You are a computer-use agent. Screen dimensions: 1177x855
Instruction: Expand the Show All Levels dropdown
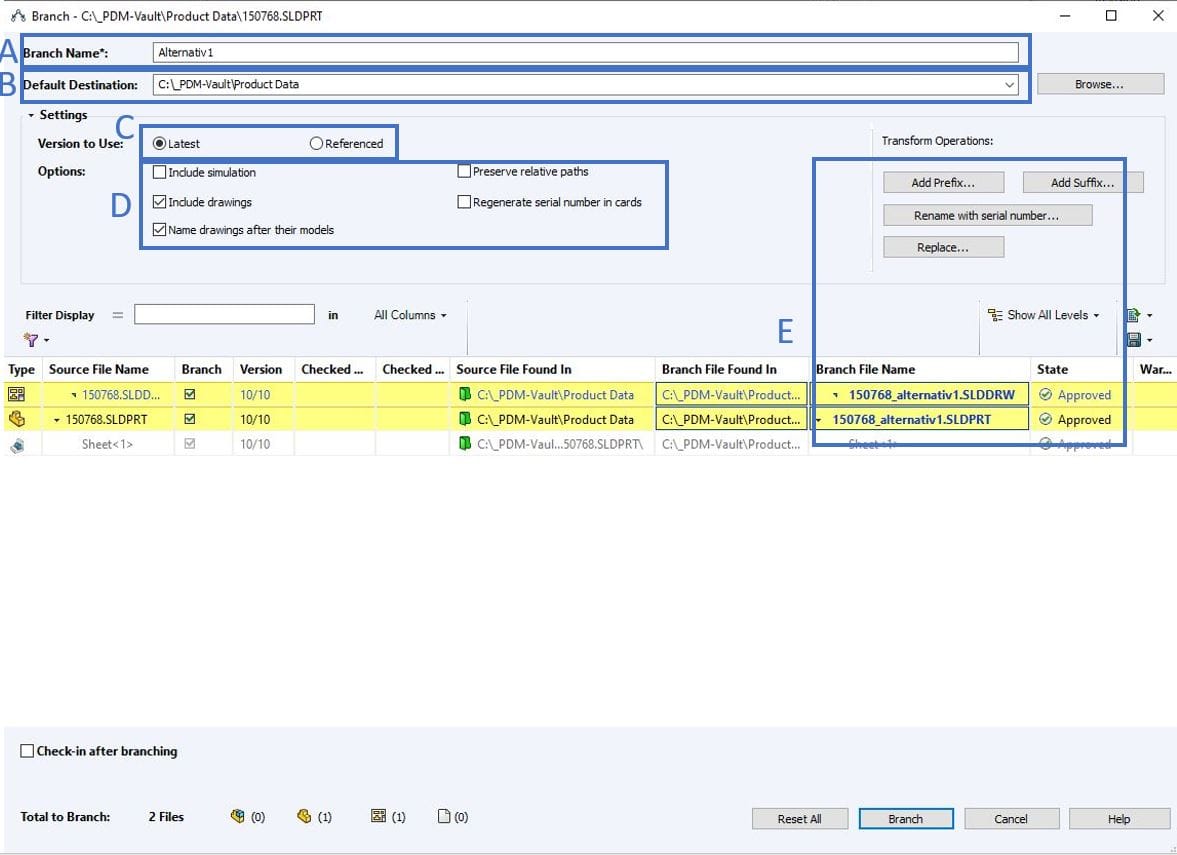pyautogui.click(x=1043, y=315)
